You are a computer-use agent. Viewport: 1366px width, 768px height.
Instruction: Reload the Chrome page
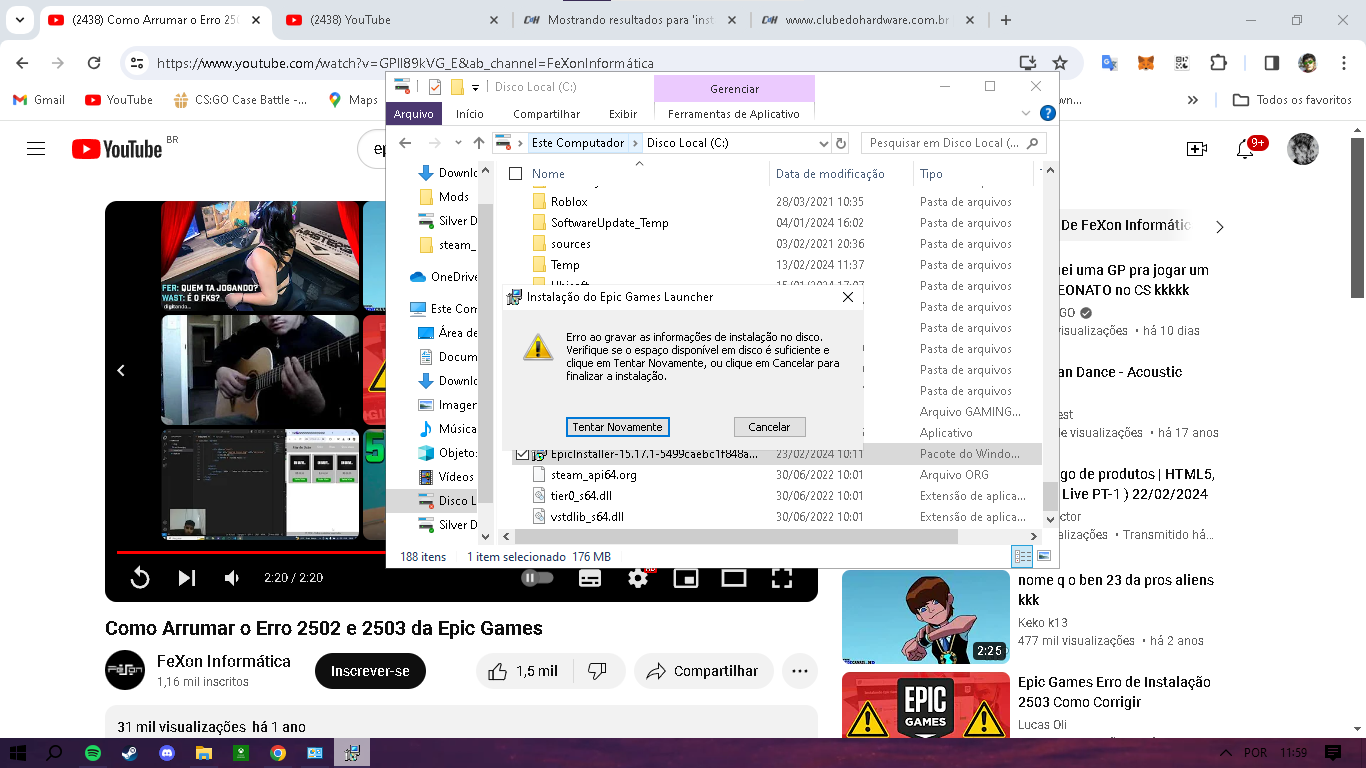[x=94, y=63]
